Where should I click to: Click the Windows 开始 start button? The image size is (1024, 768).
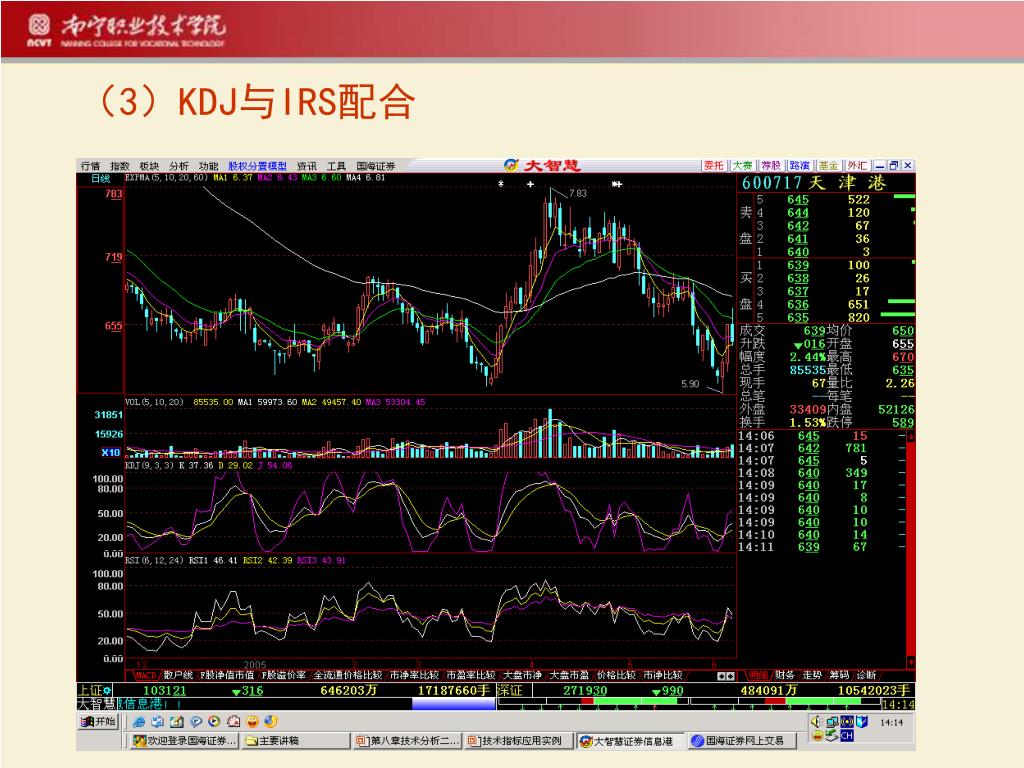[x=98, y=722]
